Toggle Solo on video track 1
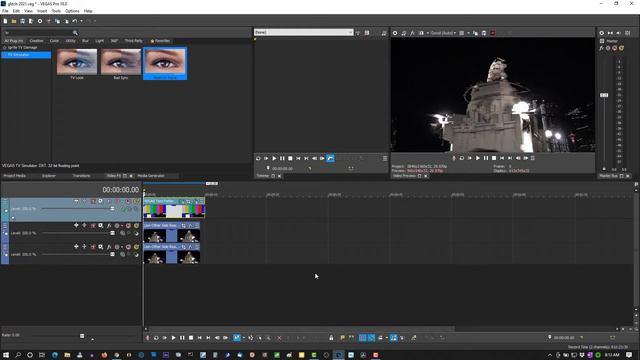 136,201
